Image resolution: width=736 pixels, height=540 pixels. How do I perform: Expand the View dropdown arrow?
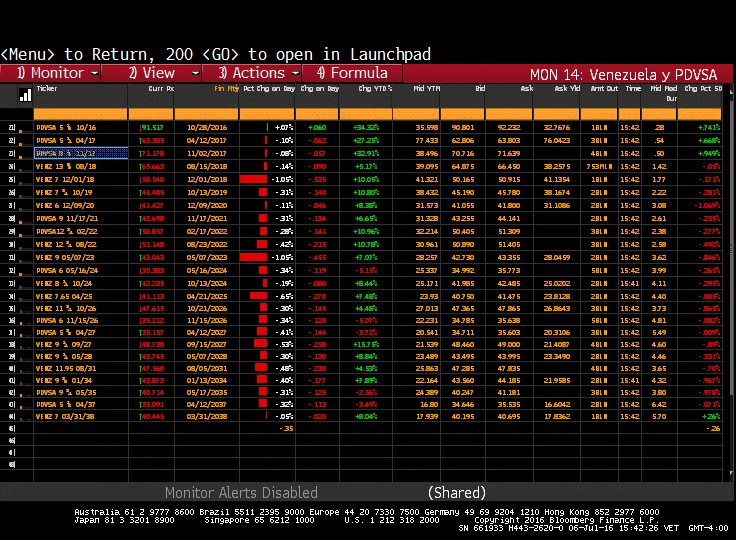tap(196, 73)
